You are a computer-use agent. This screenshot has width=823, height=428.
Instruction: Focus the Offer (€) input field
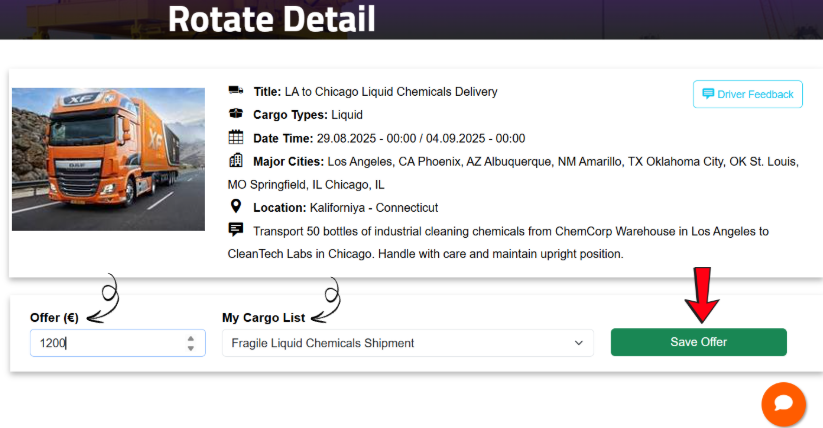(100, 343)
